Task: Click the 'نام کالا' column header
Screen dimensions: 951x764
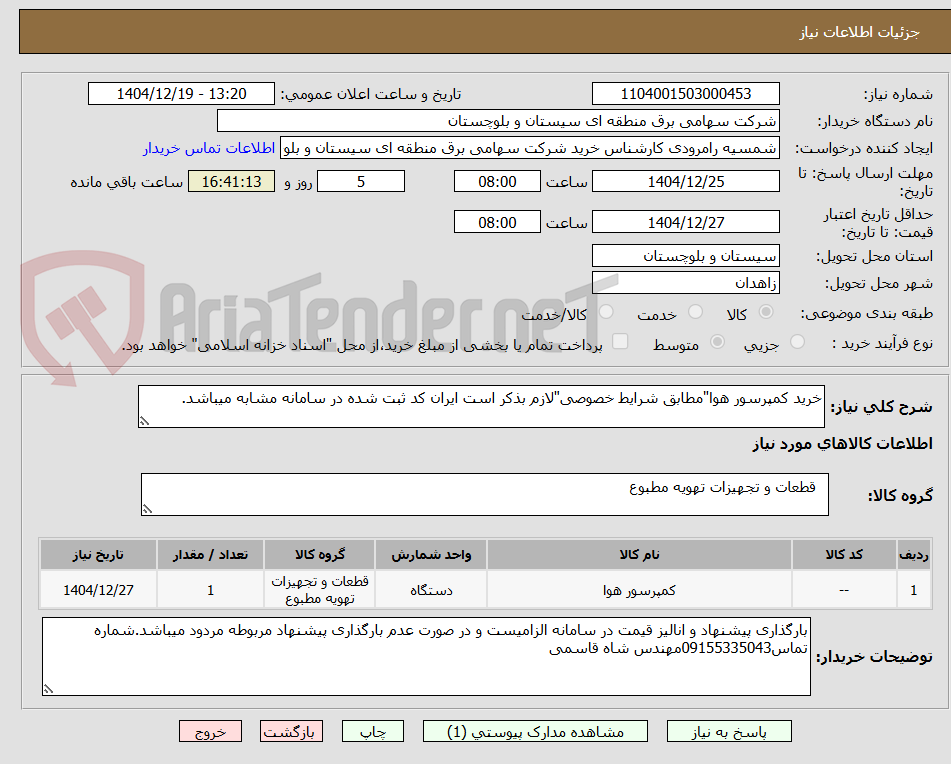Action: [x=639, y=555]
